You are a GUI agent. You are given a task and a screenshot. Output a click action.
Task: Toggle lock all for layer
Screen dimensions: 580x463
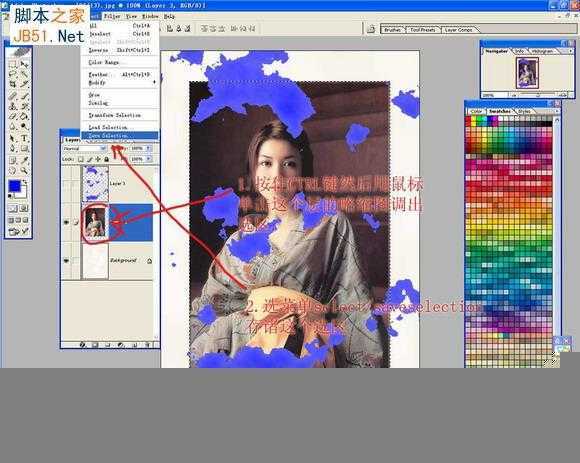(107, 159)
